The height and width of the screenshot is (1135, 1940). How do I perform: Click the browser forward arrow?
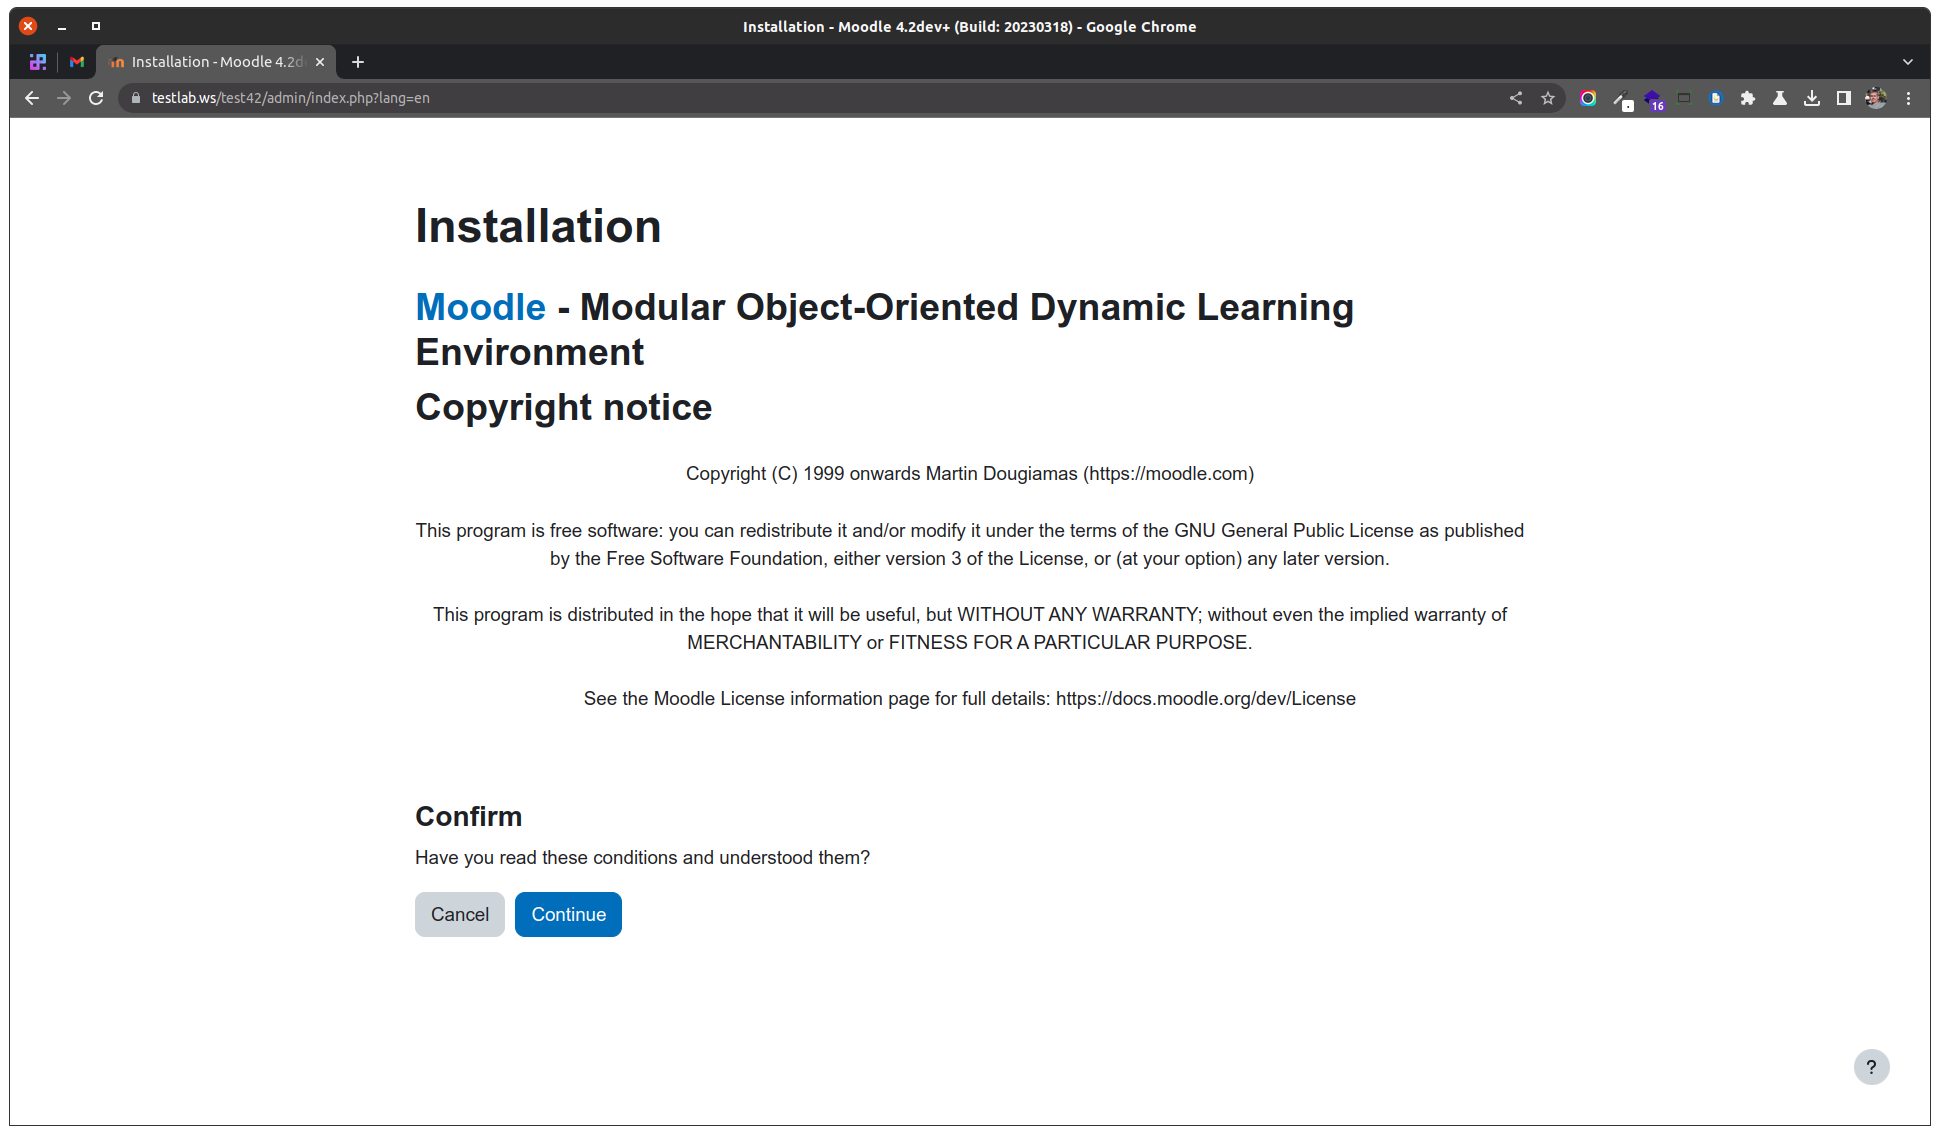(64, 98)
